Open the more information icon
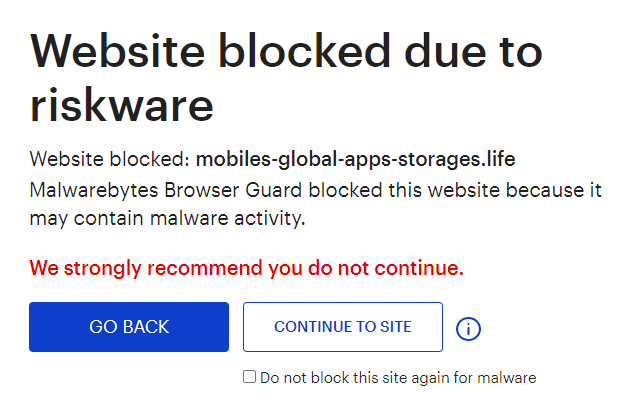 468,328
